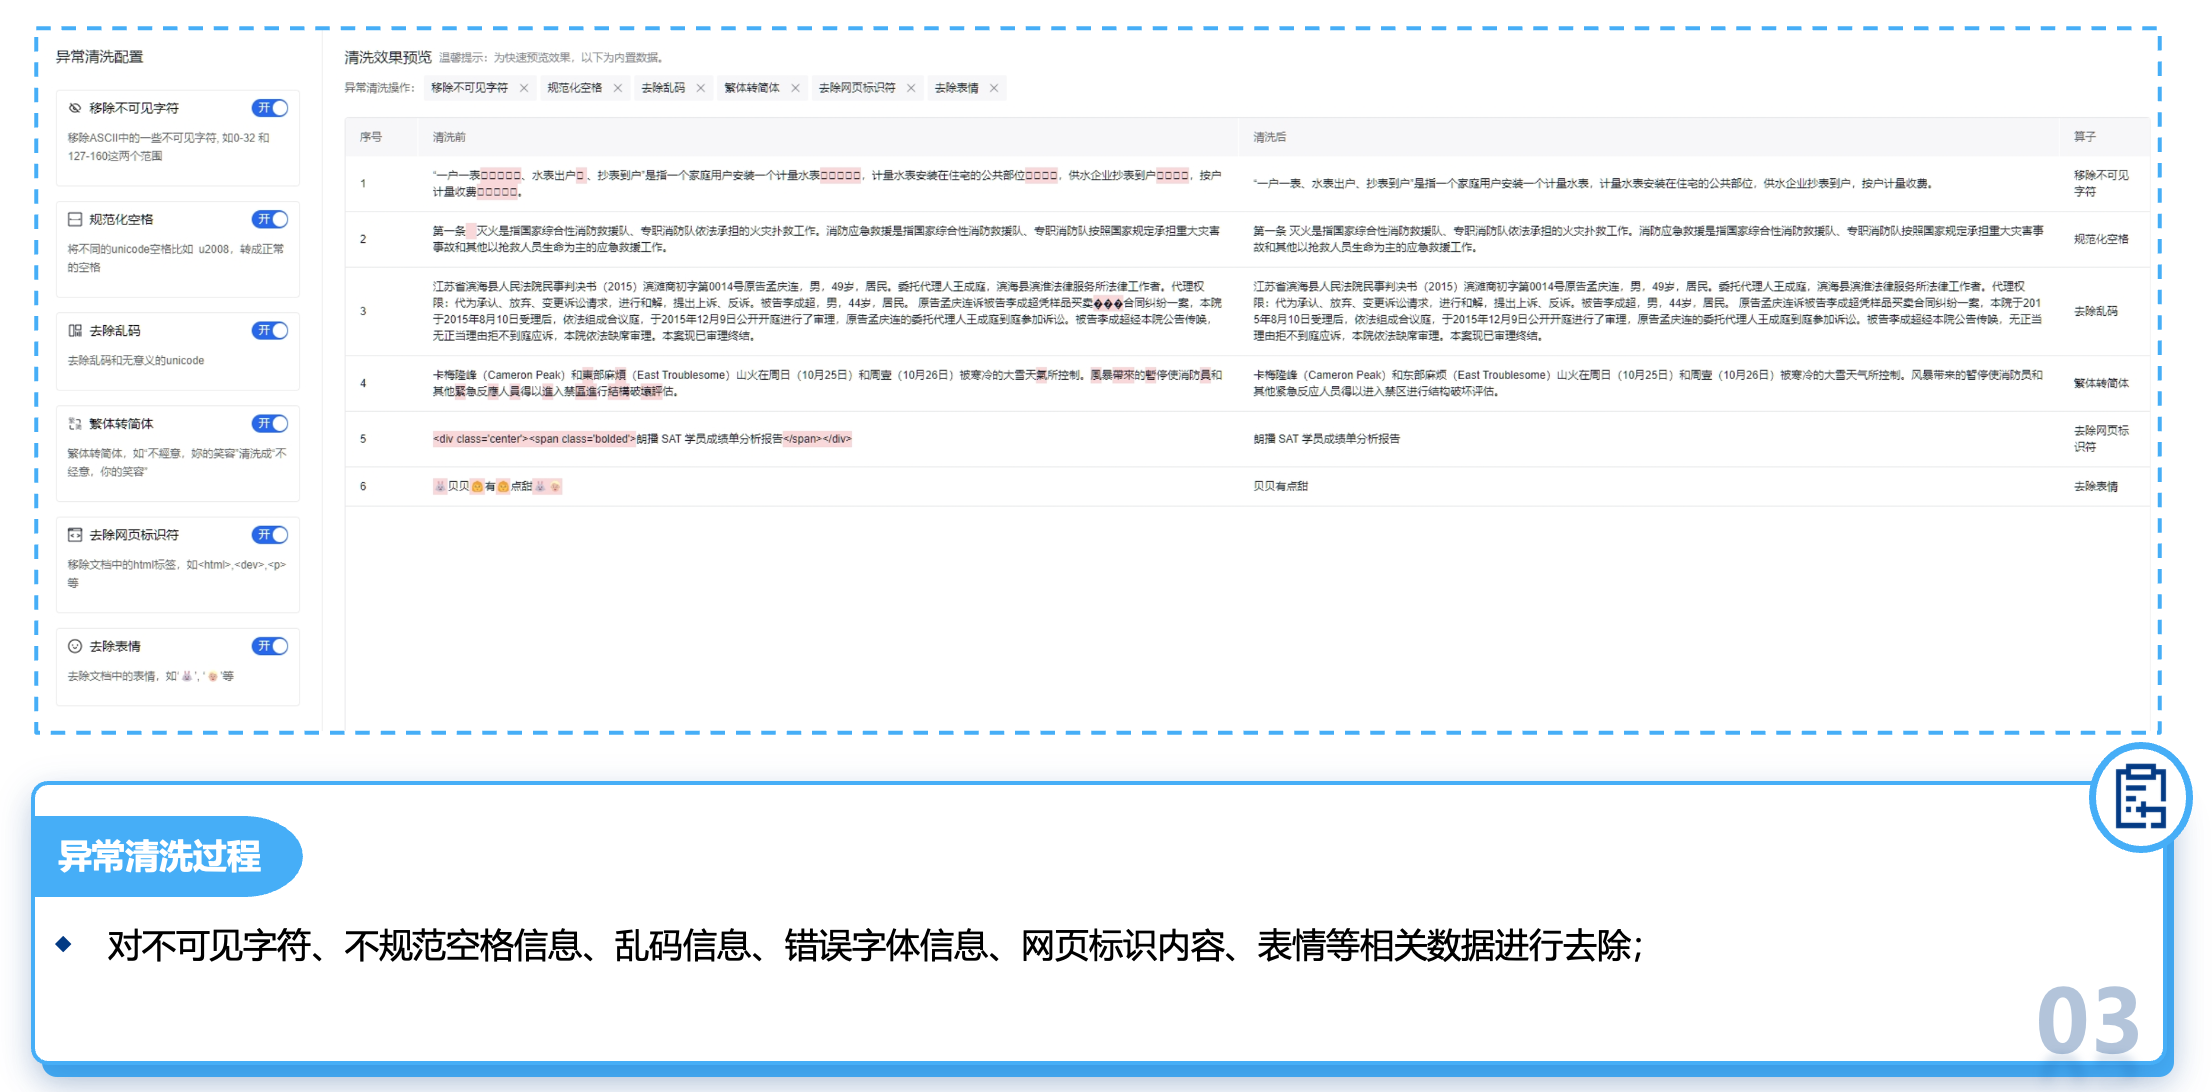Click the 去除表情 smiley icon
Viewport: 2212px width, 1092px height.
tap(74, 646)
